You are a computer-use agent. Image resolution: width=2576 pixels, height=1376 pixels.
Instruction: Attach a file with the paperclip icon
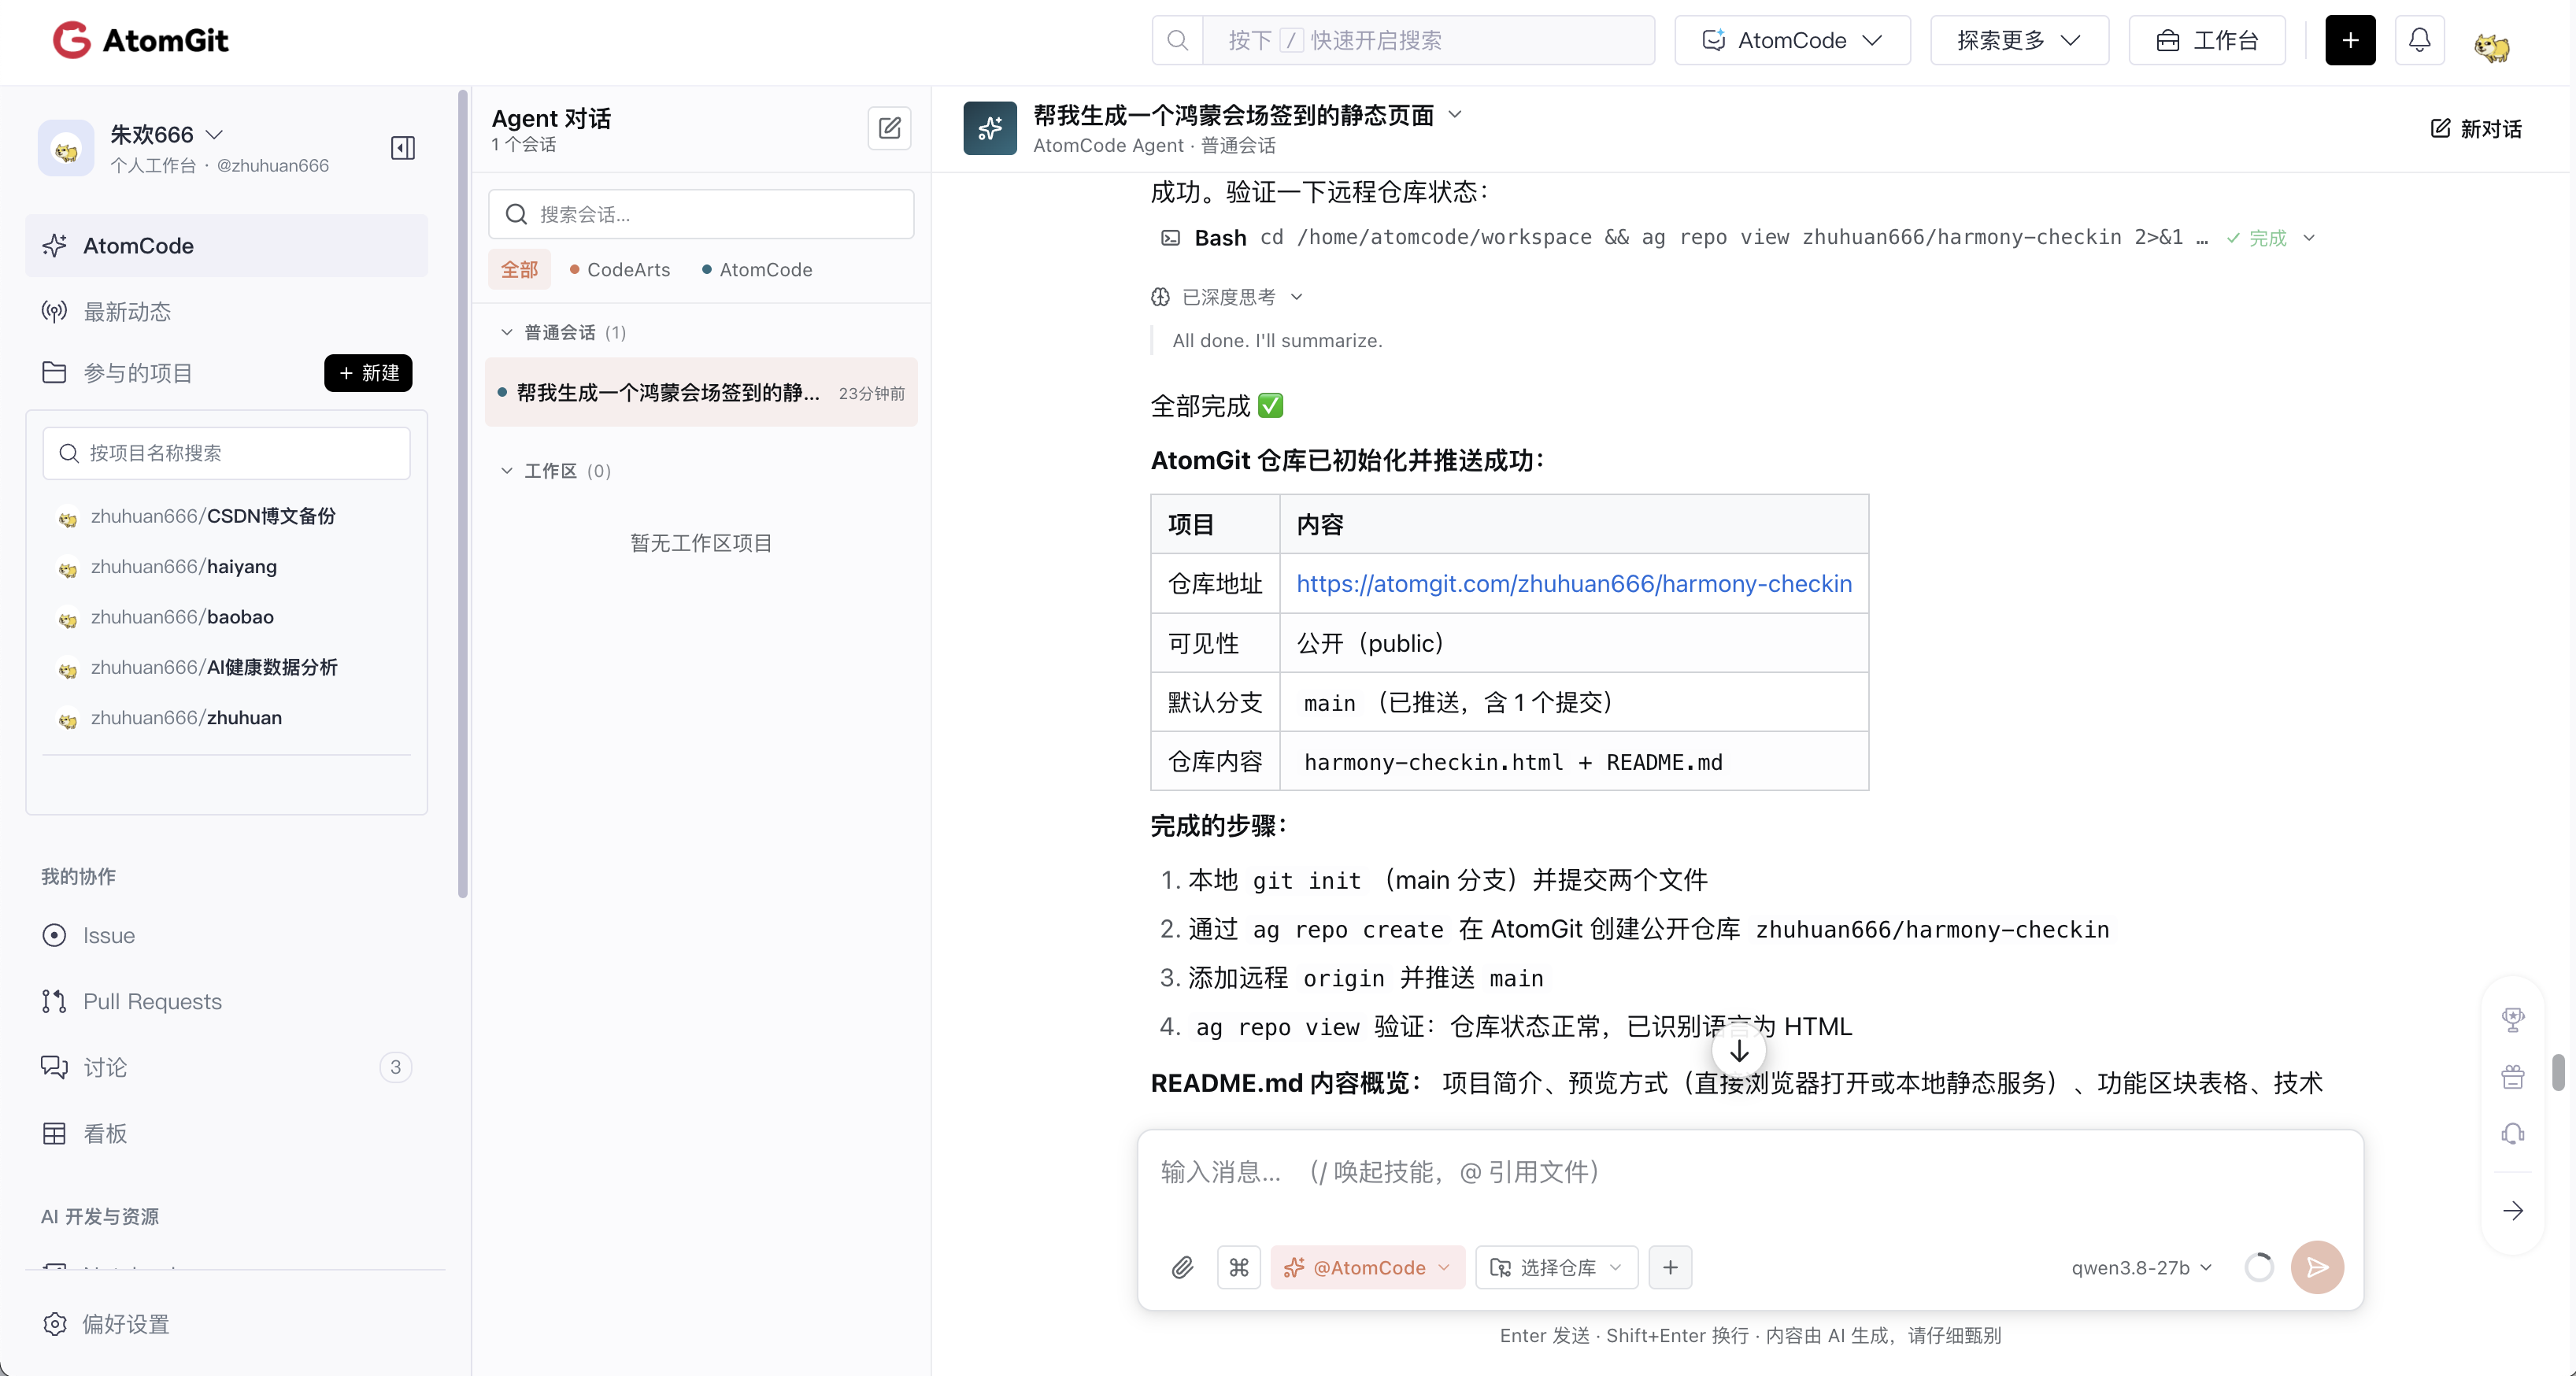1182,1267
